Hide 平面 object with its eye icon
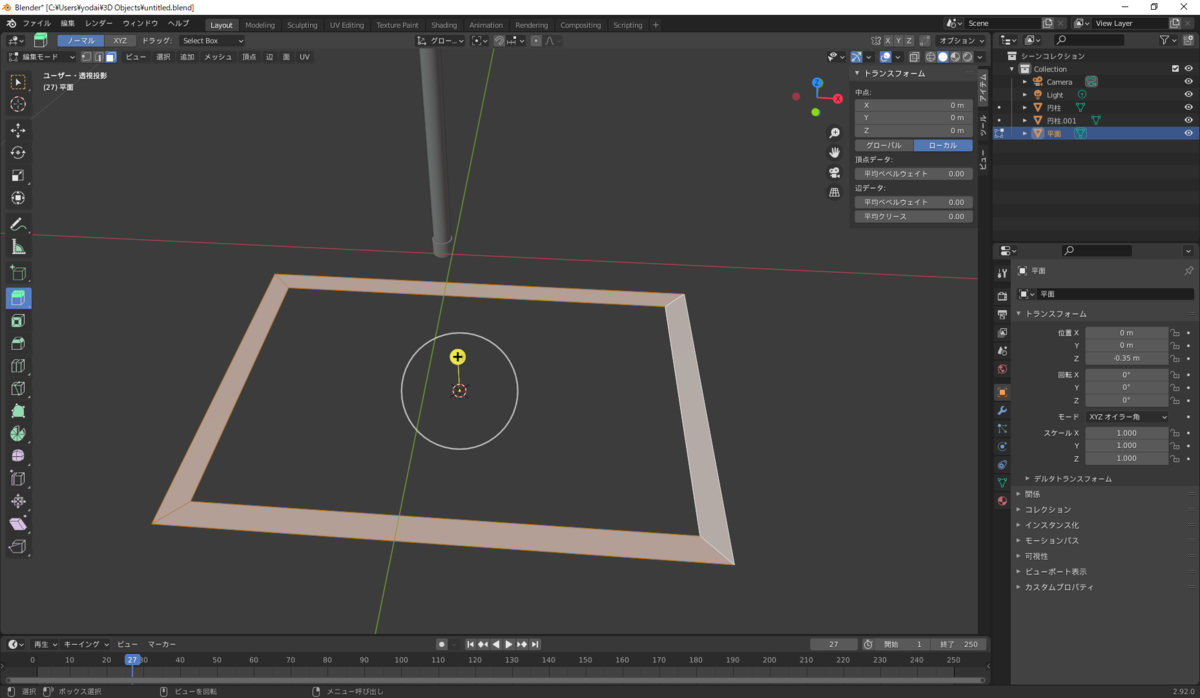The height and width of the screenshot is (698, 1200). [1188, 133]
